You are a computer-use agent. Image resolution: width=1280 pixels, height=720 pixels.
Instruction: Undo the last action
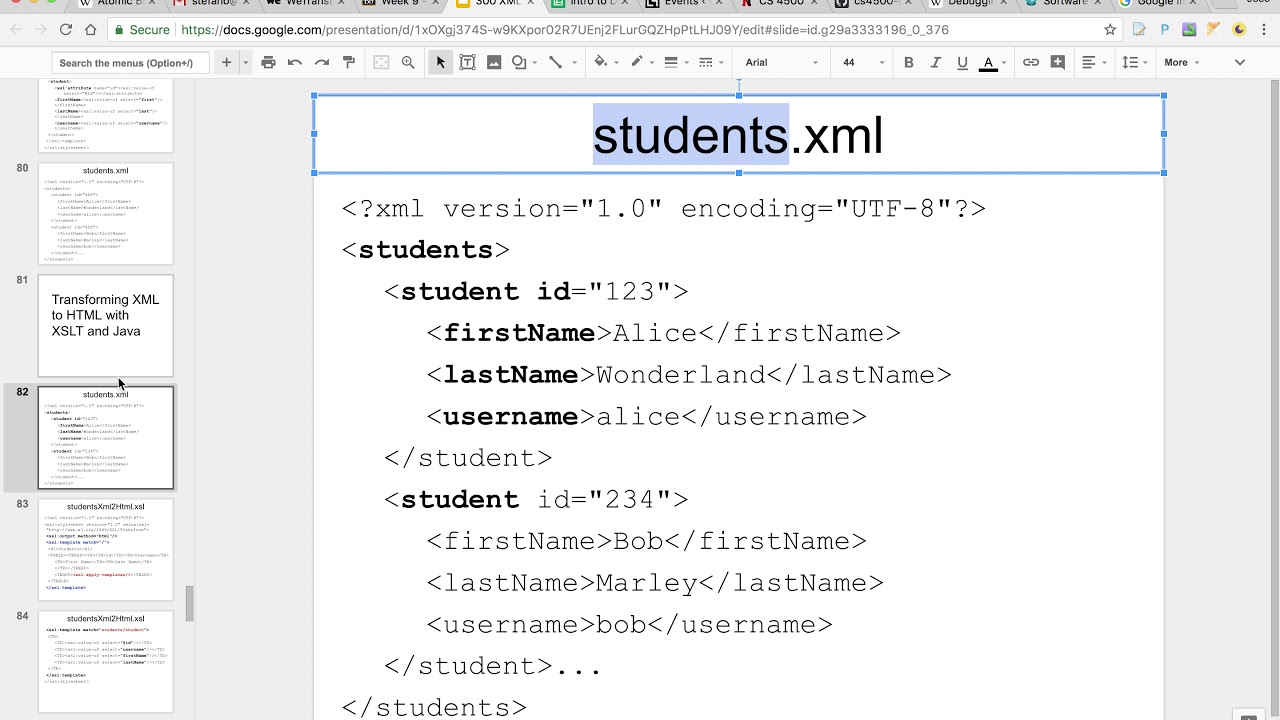(x=295, y=62)
